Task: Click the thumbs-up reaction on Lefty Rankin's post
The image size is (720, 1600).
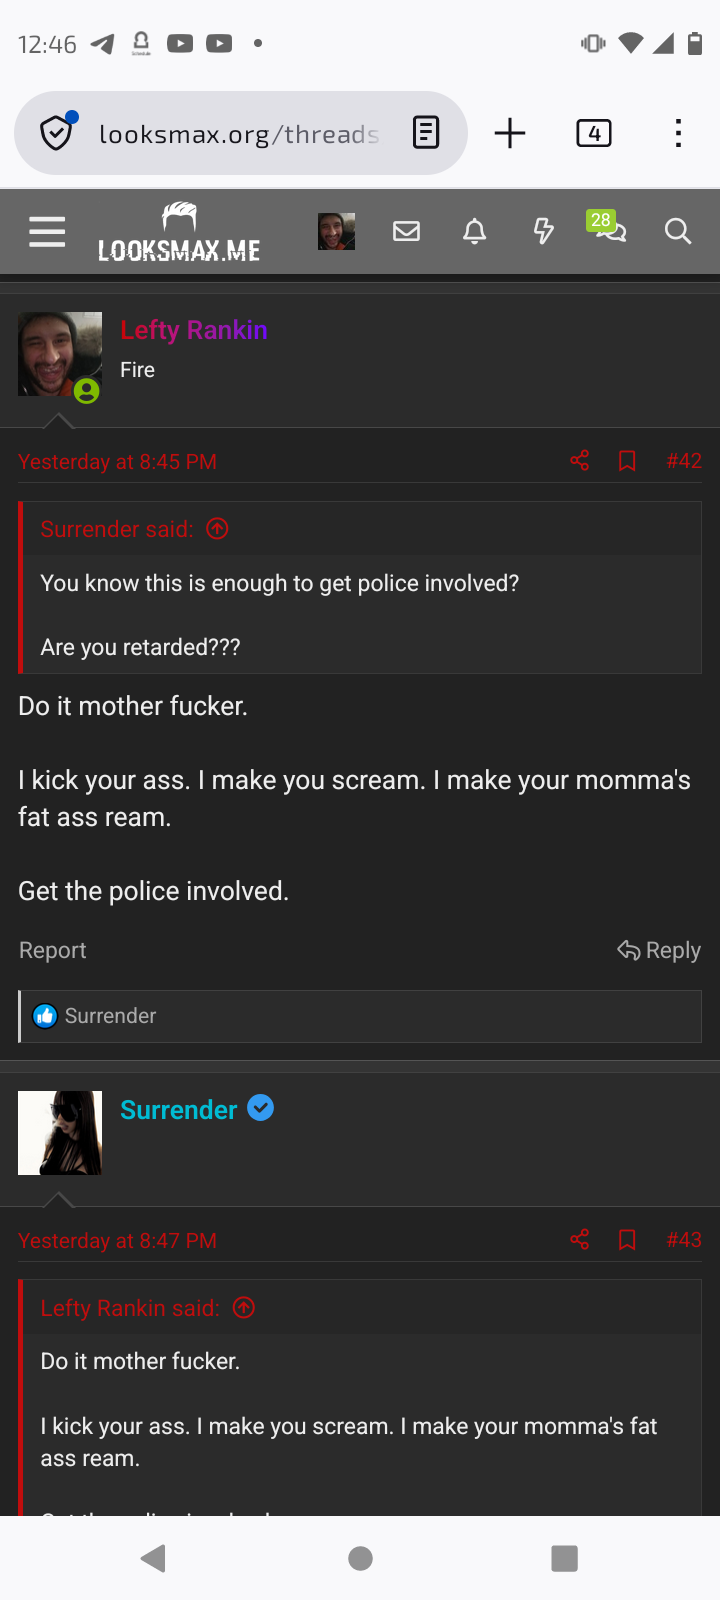Action: tap(45, 1014)
